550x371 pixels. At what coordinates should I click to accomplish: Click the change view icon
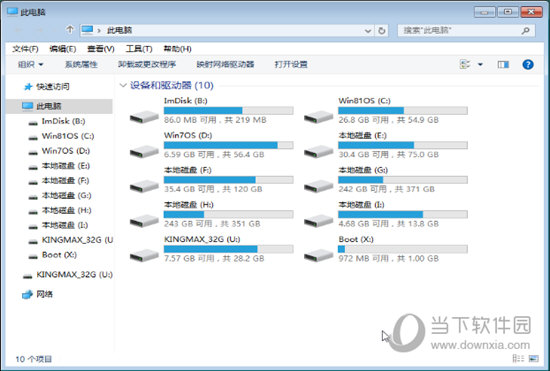coord(465,65)
